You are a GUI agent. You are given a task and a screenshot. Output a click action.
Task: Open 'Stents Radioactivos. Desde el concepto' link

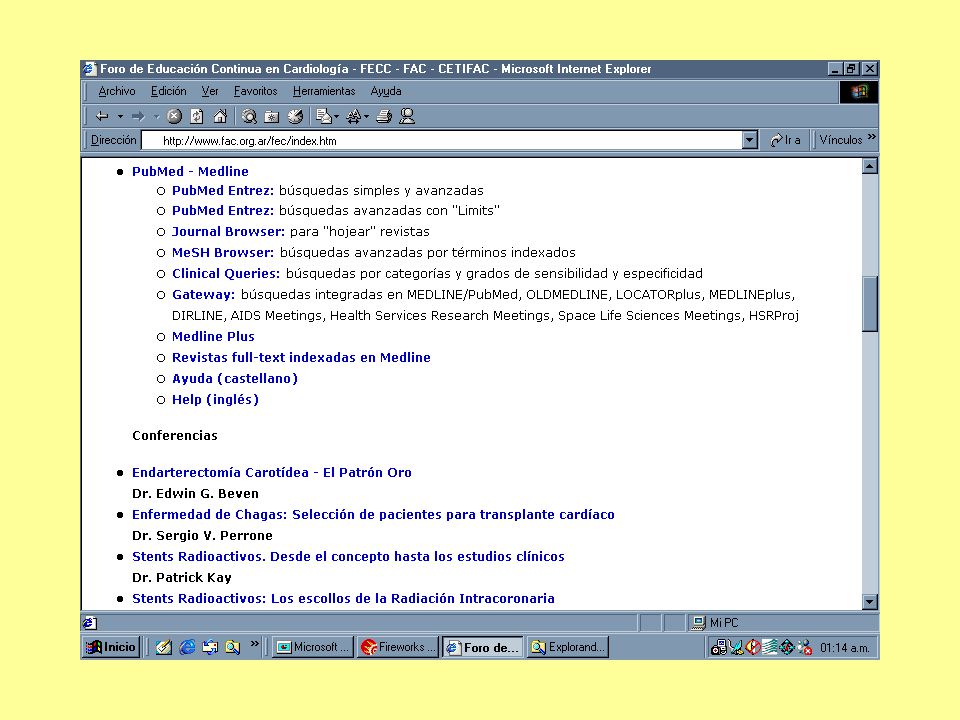pyautogui.click(x=348, y=557)
